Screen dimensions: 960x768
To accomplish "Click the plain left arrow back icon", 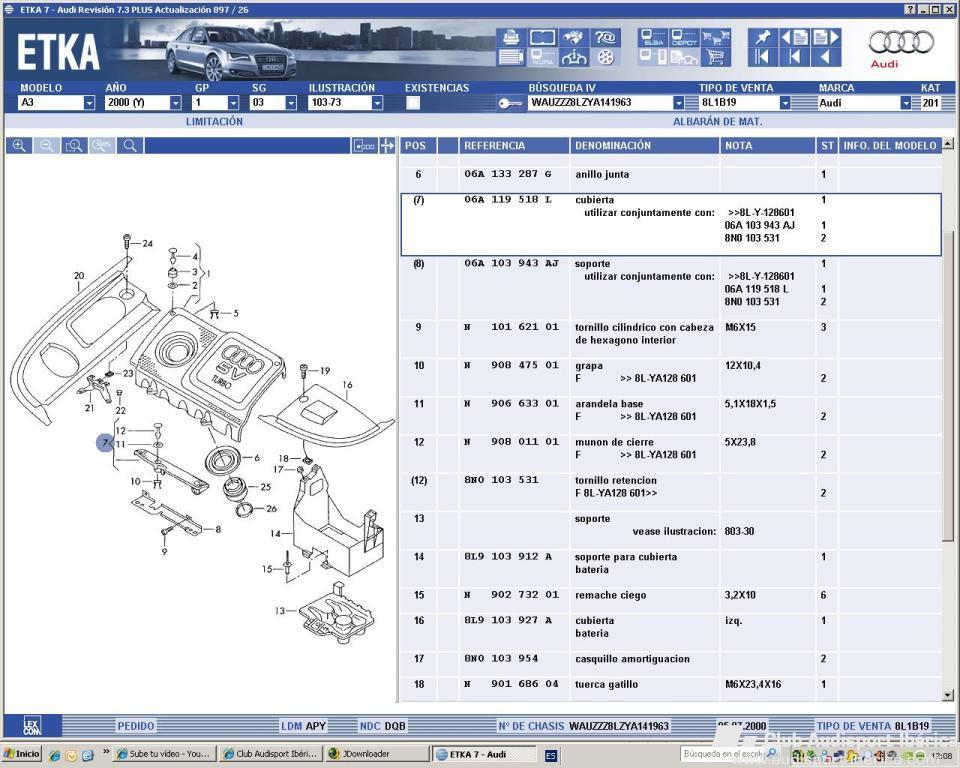I will coord(826,57).
